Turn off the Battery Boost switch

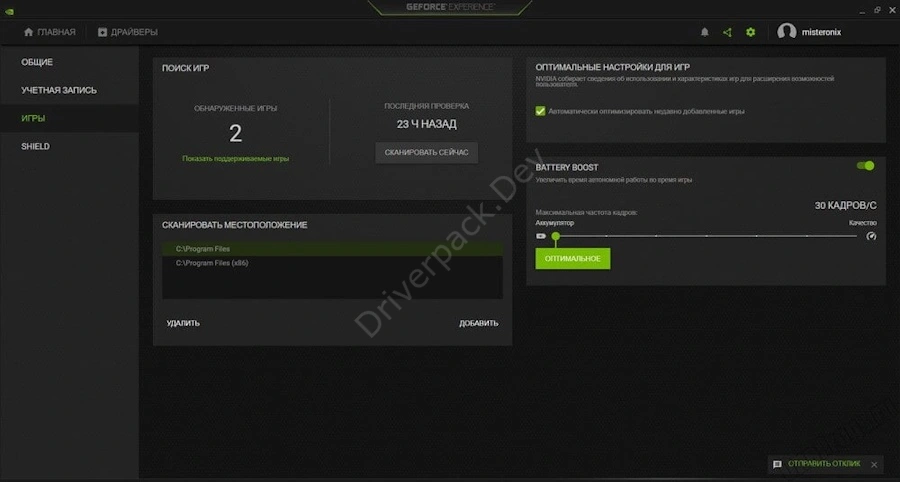tap(866, 166)
